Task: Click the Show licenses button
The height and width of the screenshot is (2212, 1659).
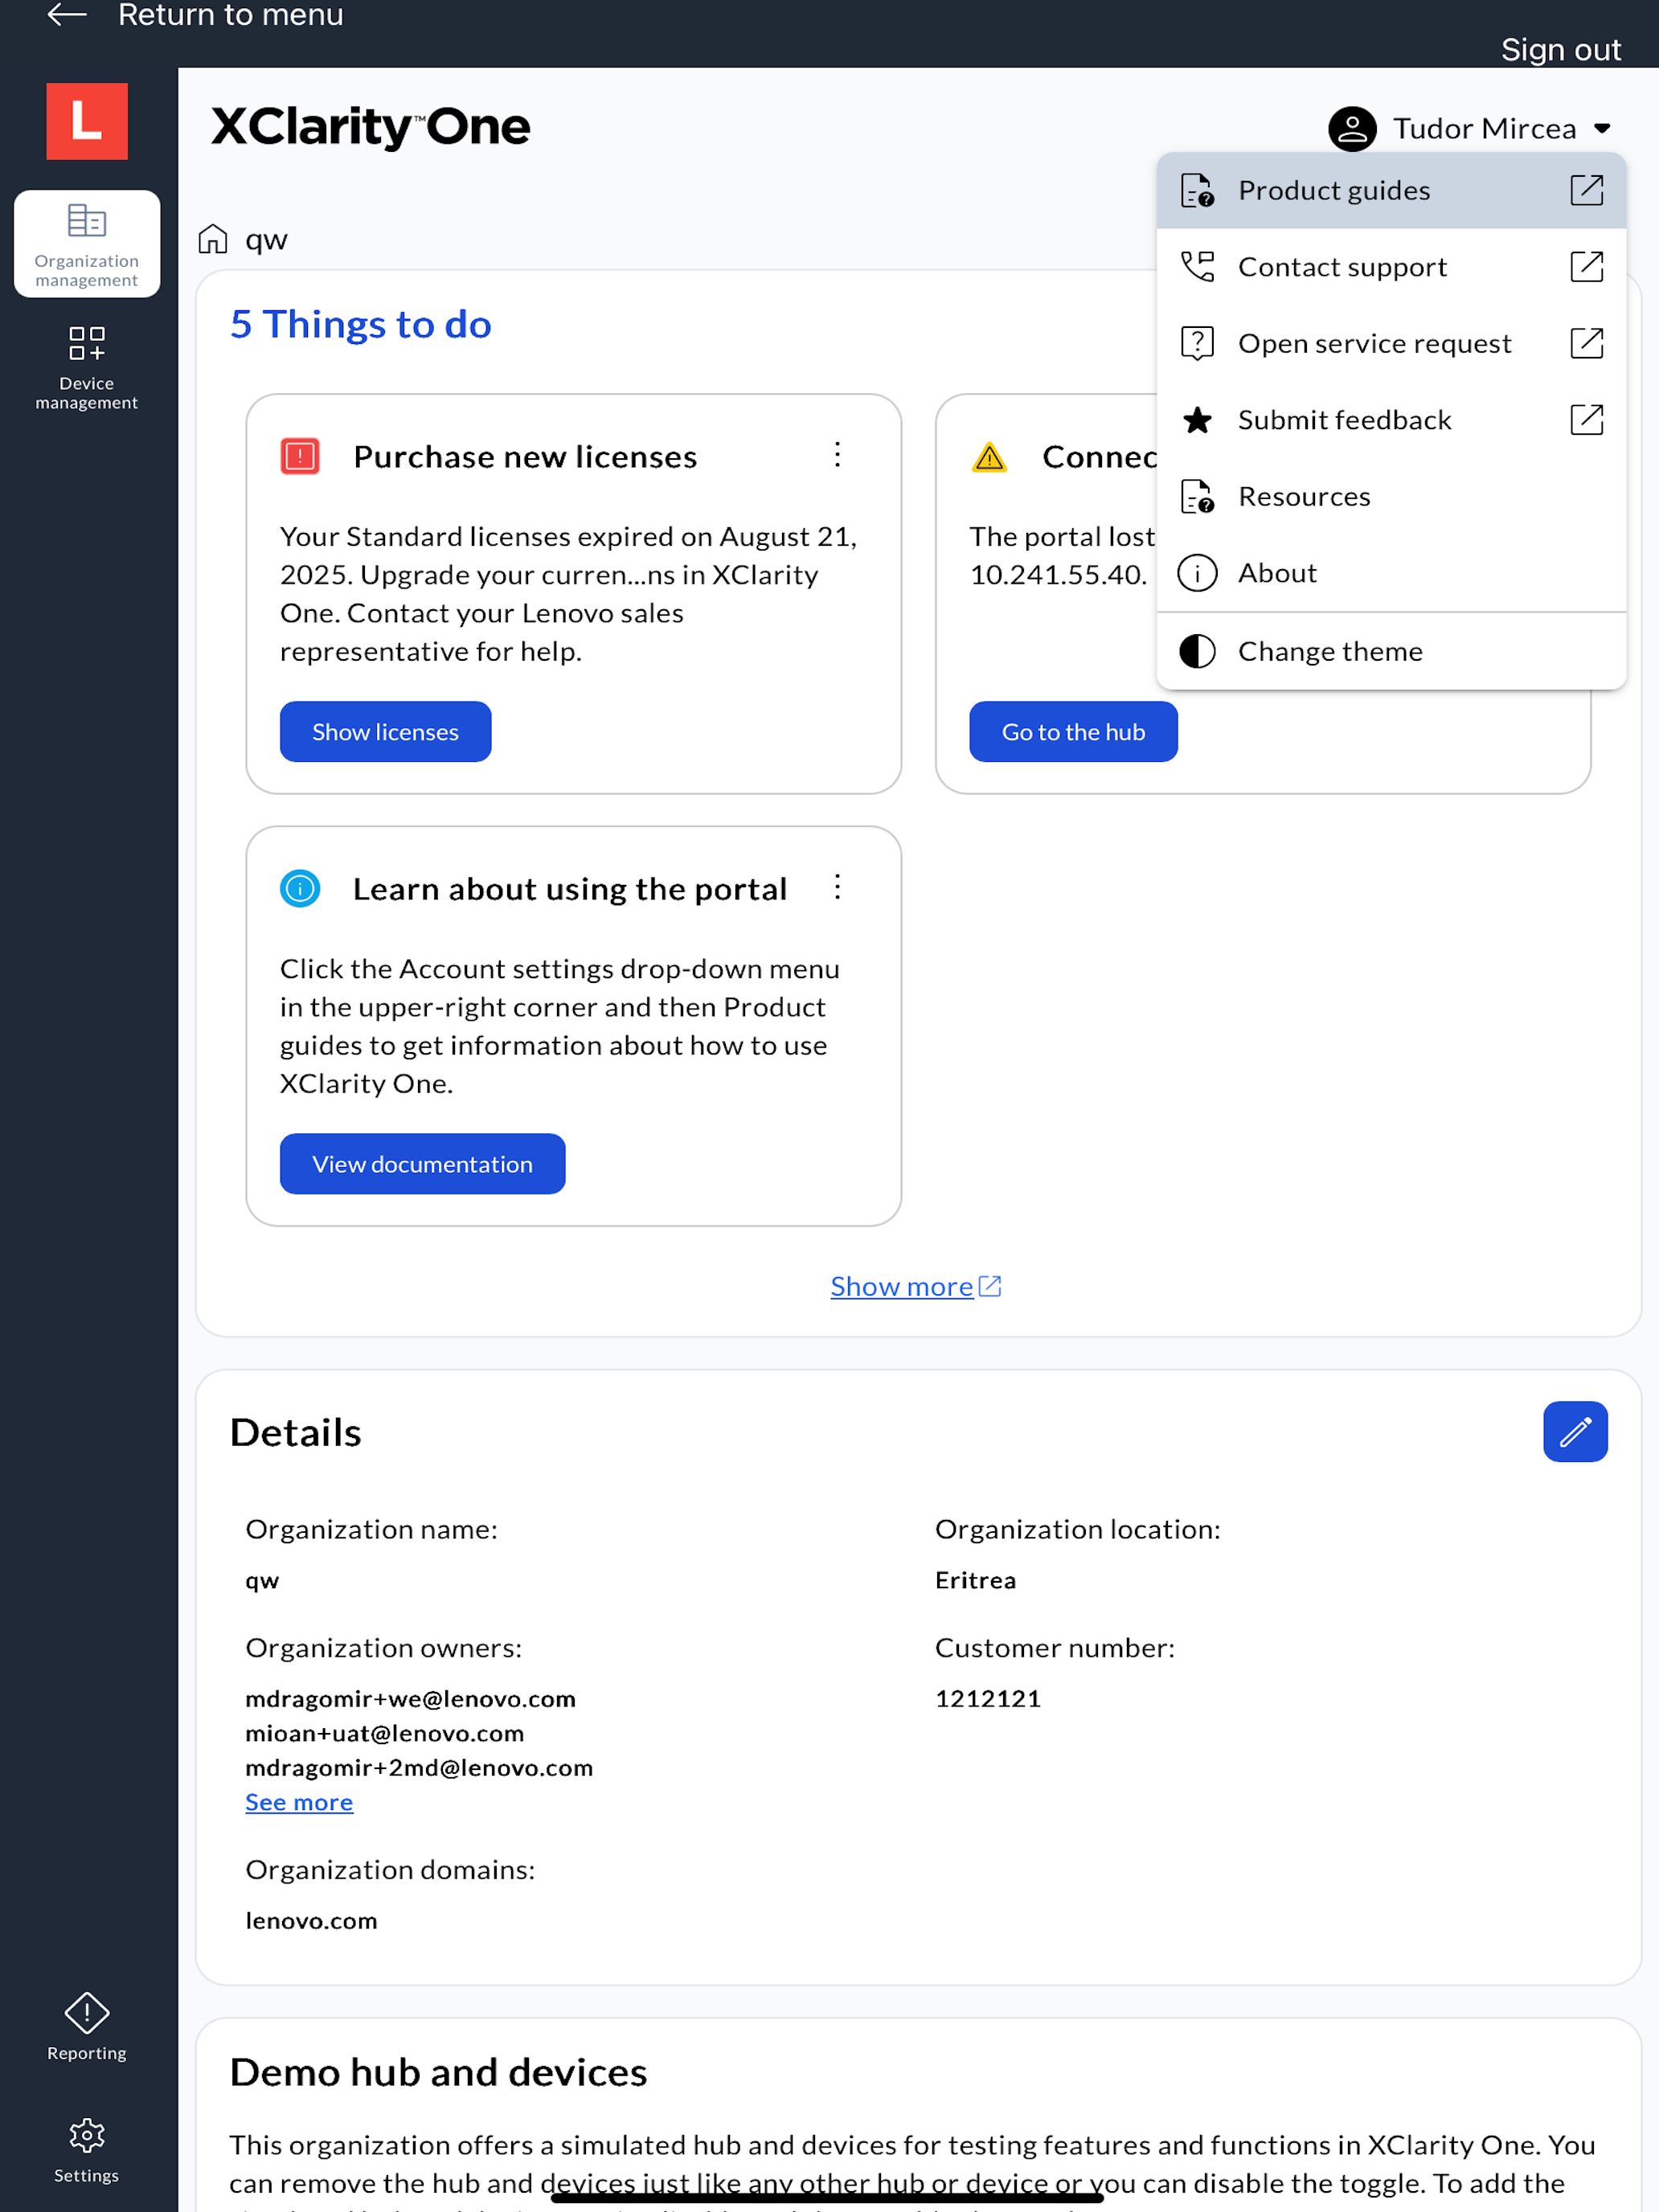Action: coord(385,732)
